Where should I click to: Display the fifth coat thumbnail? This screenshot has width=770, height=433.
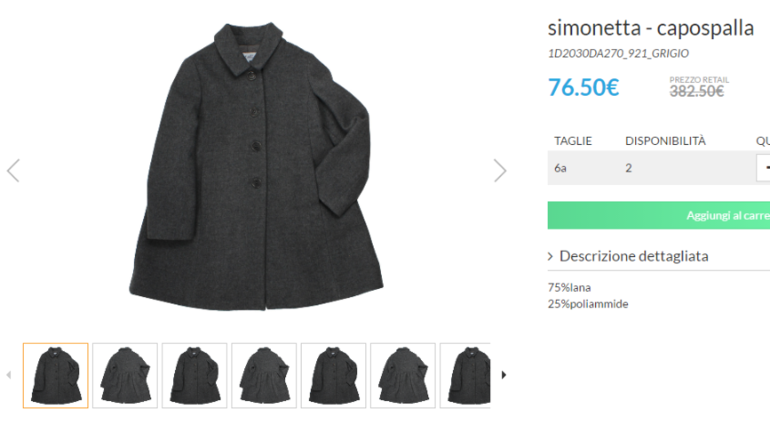pos(333,375)
